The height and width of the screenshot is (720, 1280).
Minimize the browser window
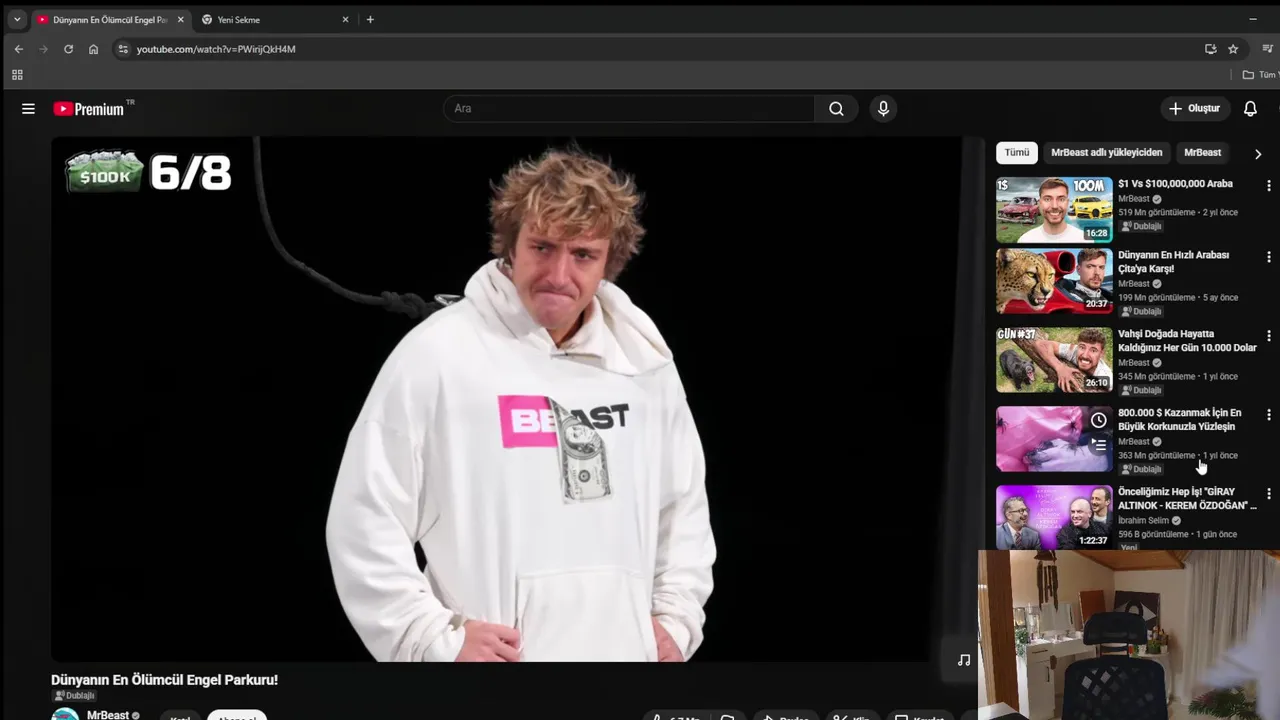pyautogui.click(x=1252, y=19)
